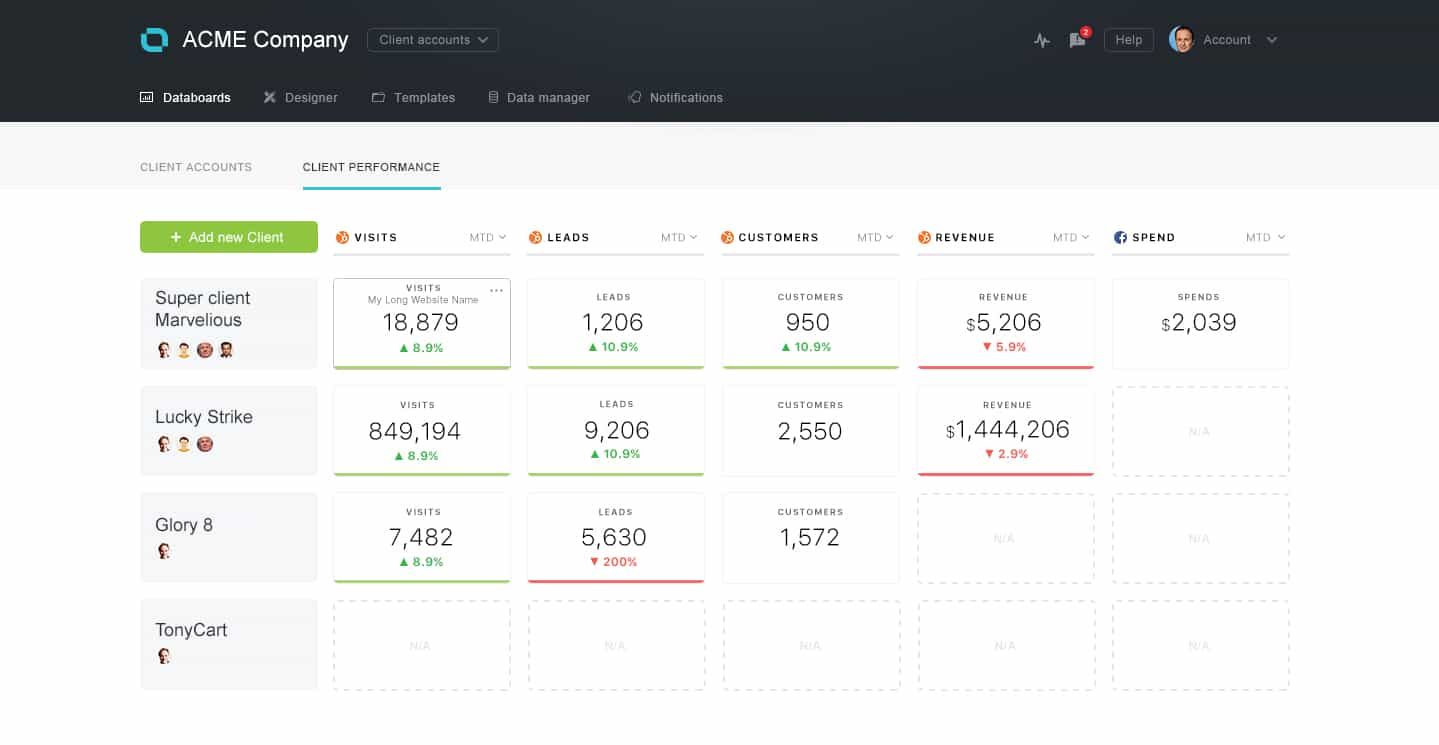
Task: Open the three-dot menu on Visits card
Action: point(497,291)
